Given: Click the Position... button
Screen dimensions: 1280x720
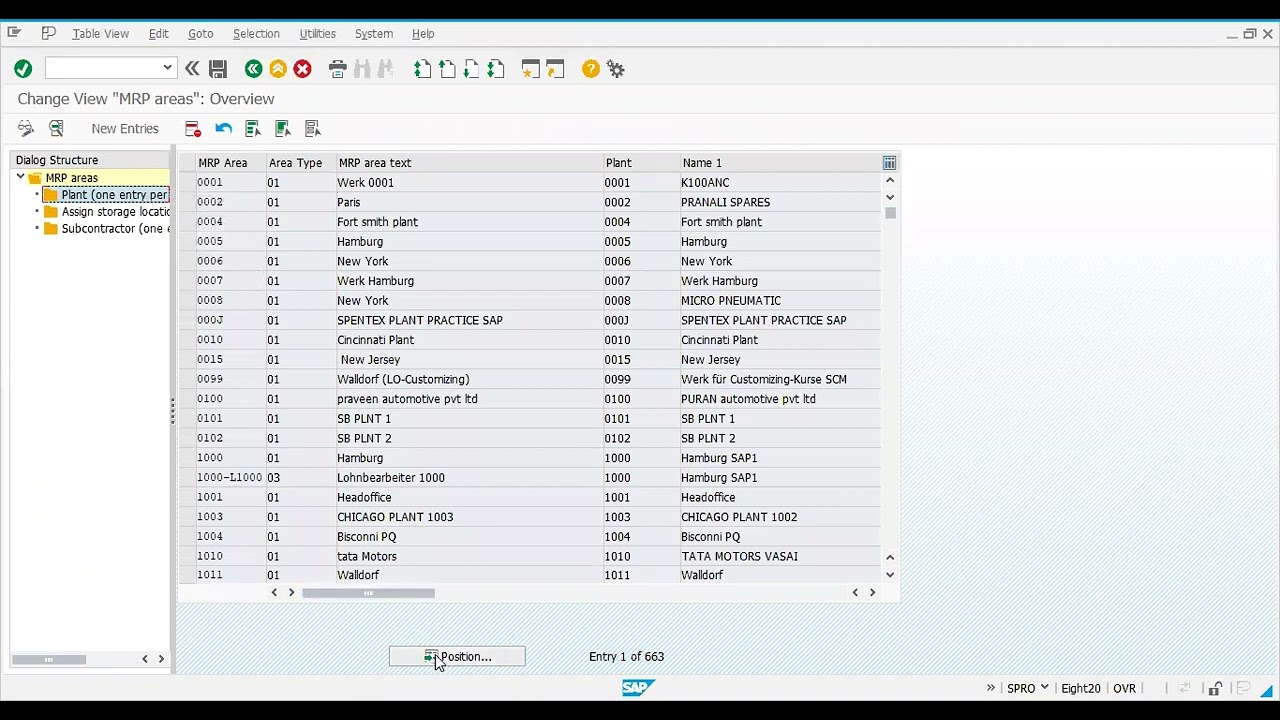Looking at the screenshot, I should [x=457, y=657].
